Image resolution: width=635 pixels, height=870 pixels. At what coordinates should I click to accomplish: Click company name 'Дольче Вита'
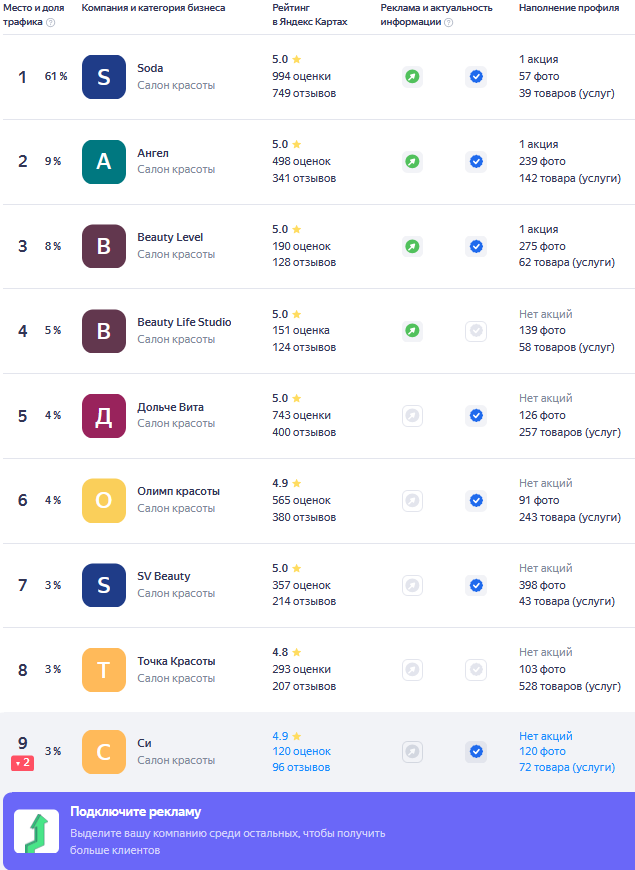(170, 407)
